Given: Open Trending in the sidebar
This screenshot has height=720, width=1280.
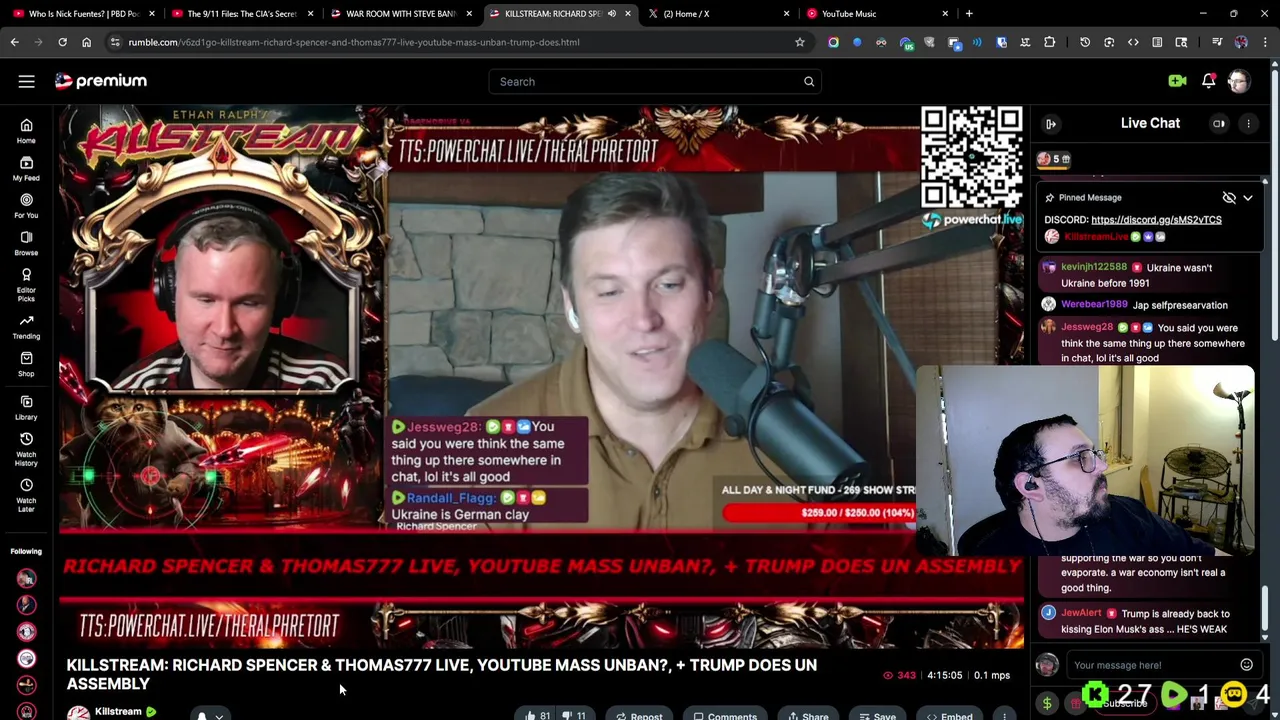Looking at the screenshot, I should [26, 327].
